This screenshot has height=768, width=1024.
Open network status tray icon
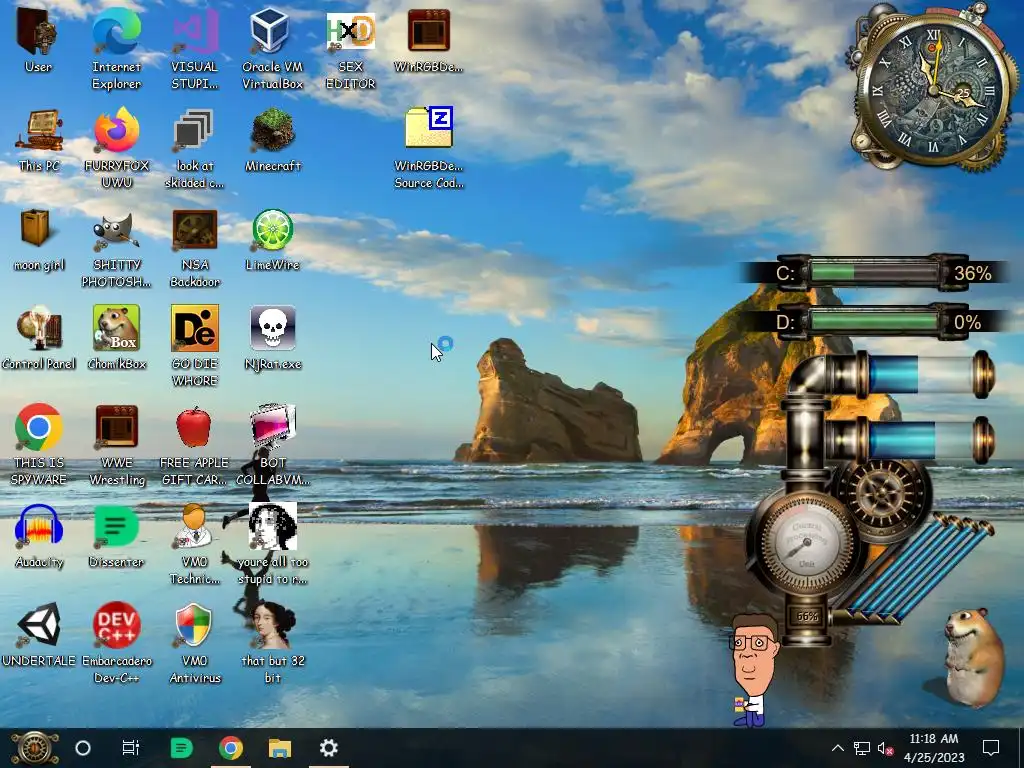[862, 748]
